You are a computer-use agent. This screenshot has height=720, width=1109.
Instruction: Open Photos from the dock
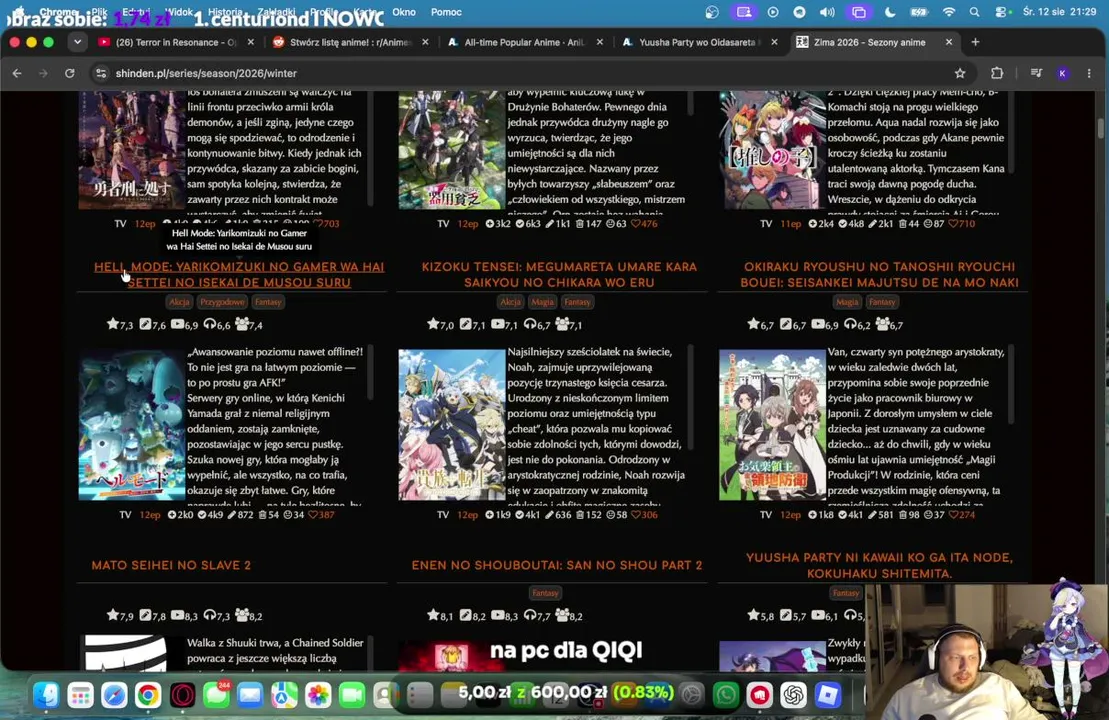(318, 695)
